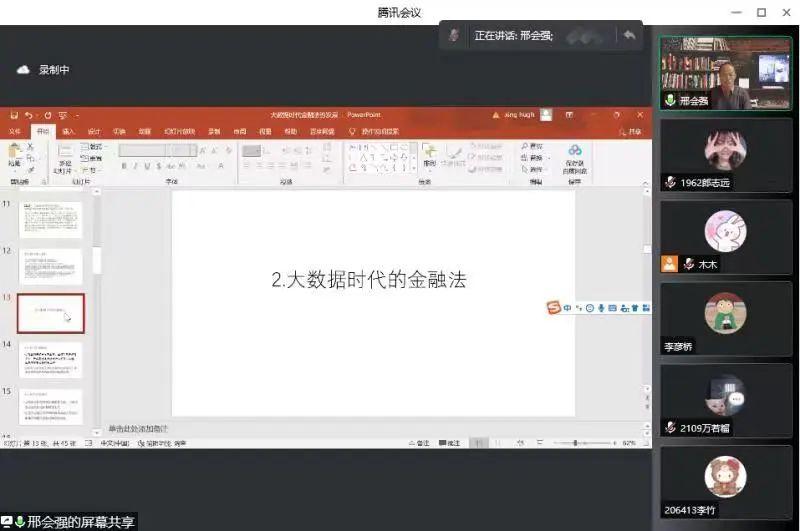Switch to the Design ribbon tab
Image resolution: width=800 pixels, height=531 pixels.
[94, 131]
